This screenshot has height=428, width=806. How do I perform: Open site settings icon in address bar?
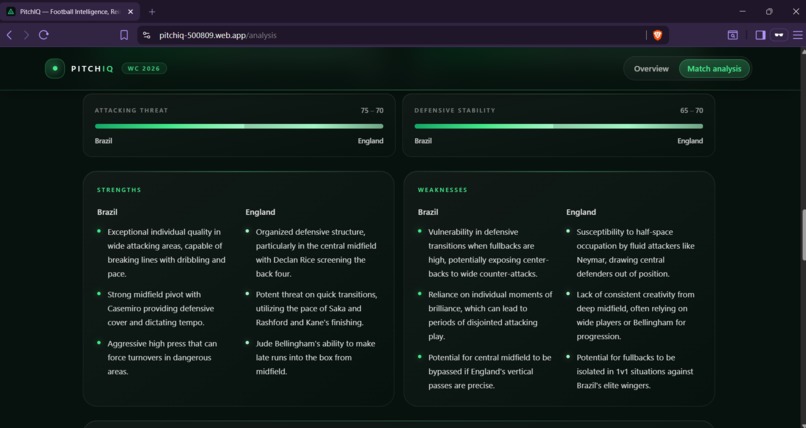pyautogui.click(x=146, y=35)
